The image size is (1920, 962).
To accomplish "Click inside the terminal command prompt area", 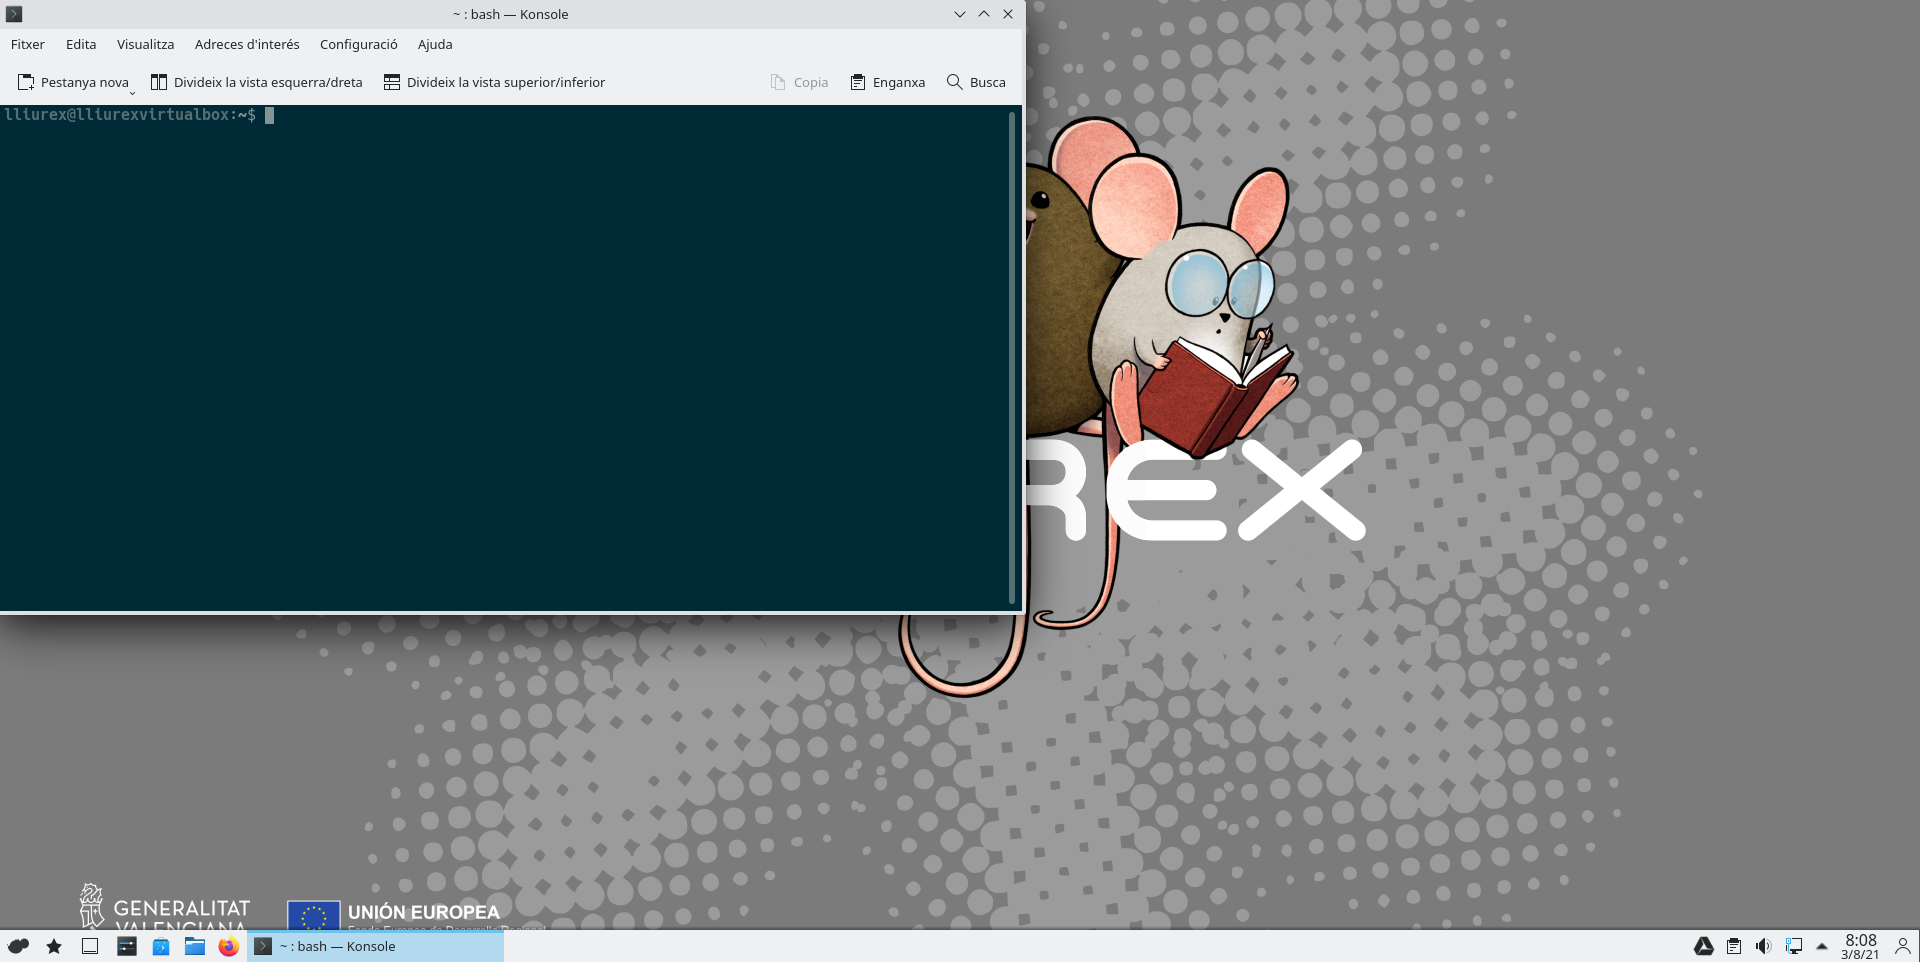I will [500, 350].
